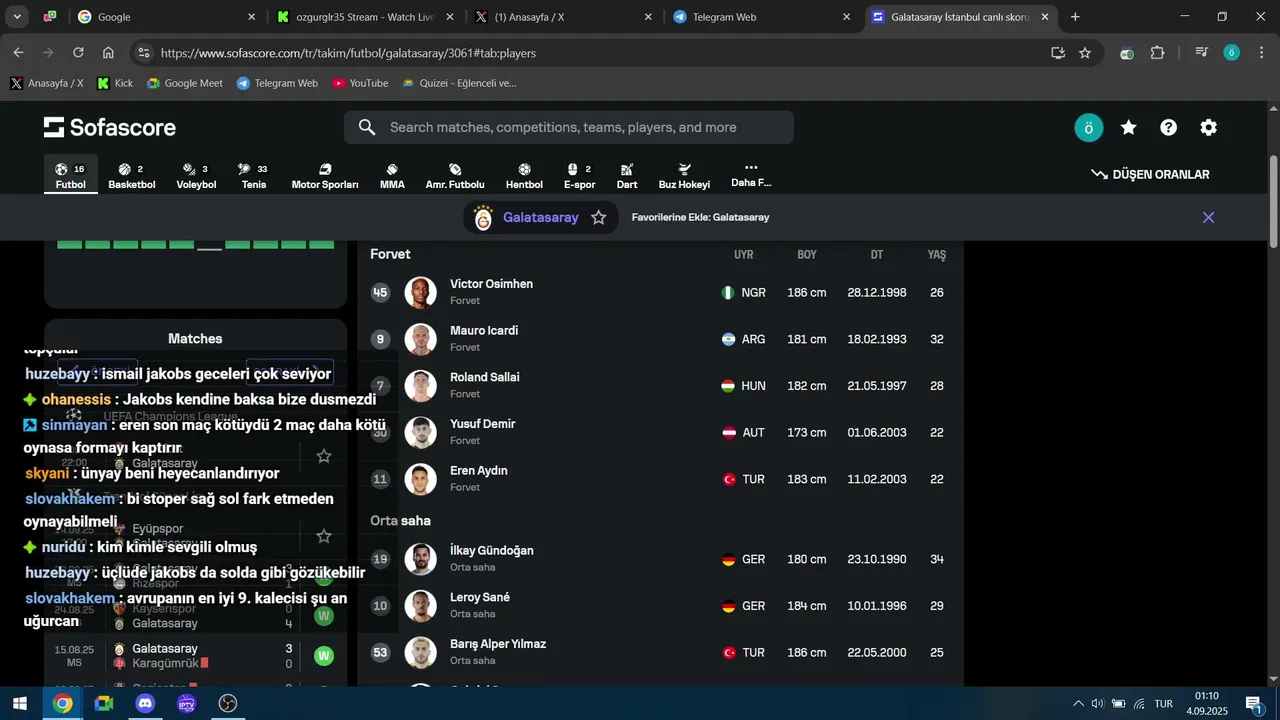
Task: Open the favorites star in header
Action: (x=1129, y=128)
